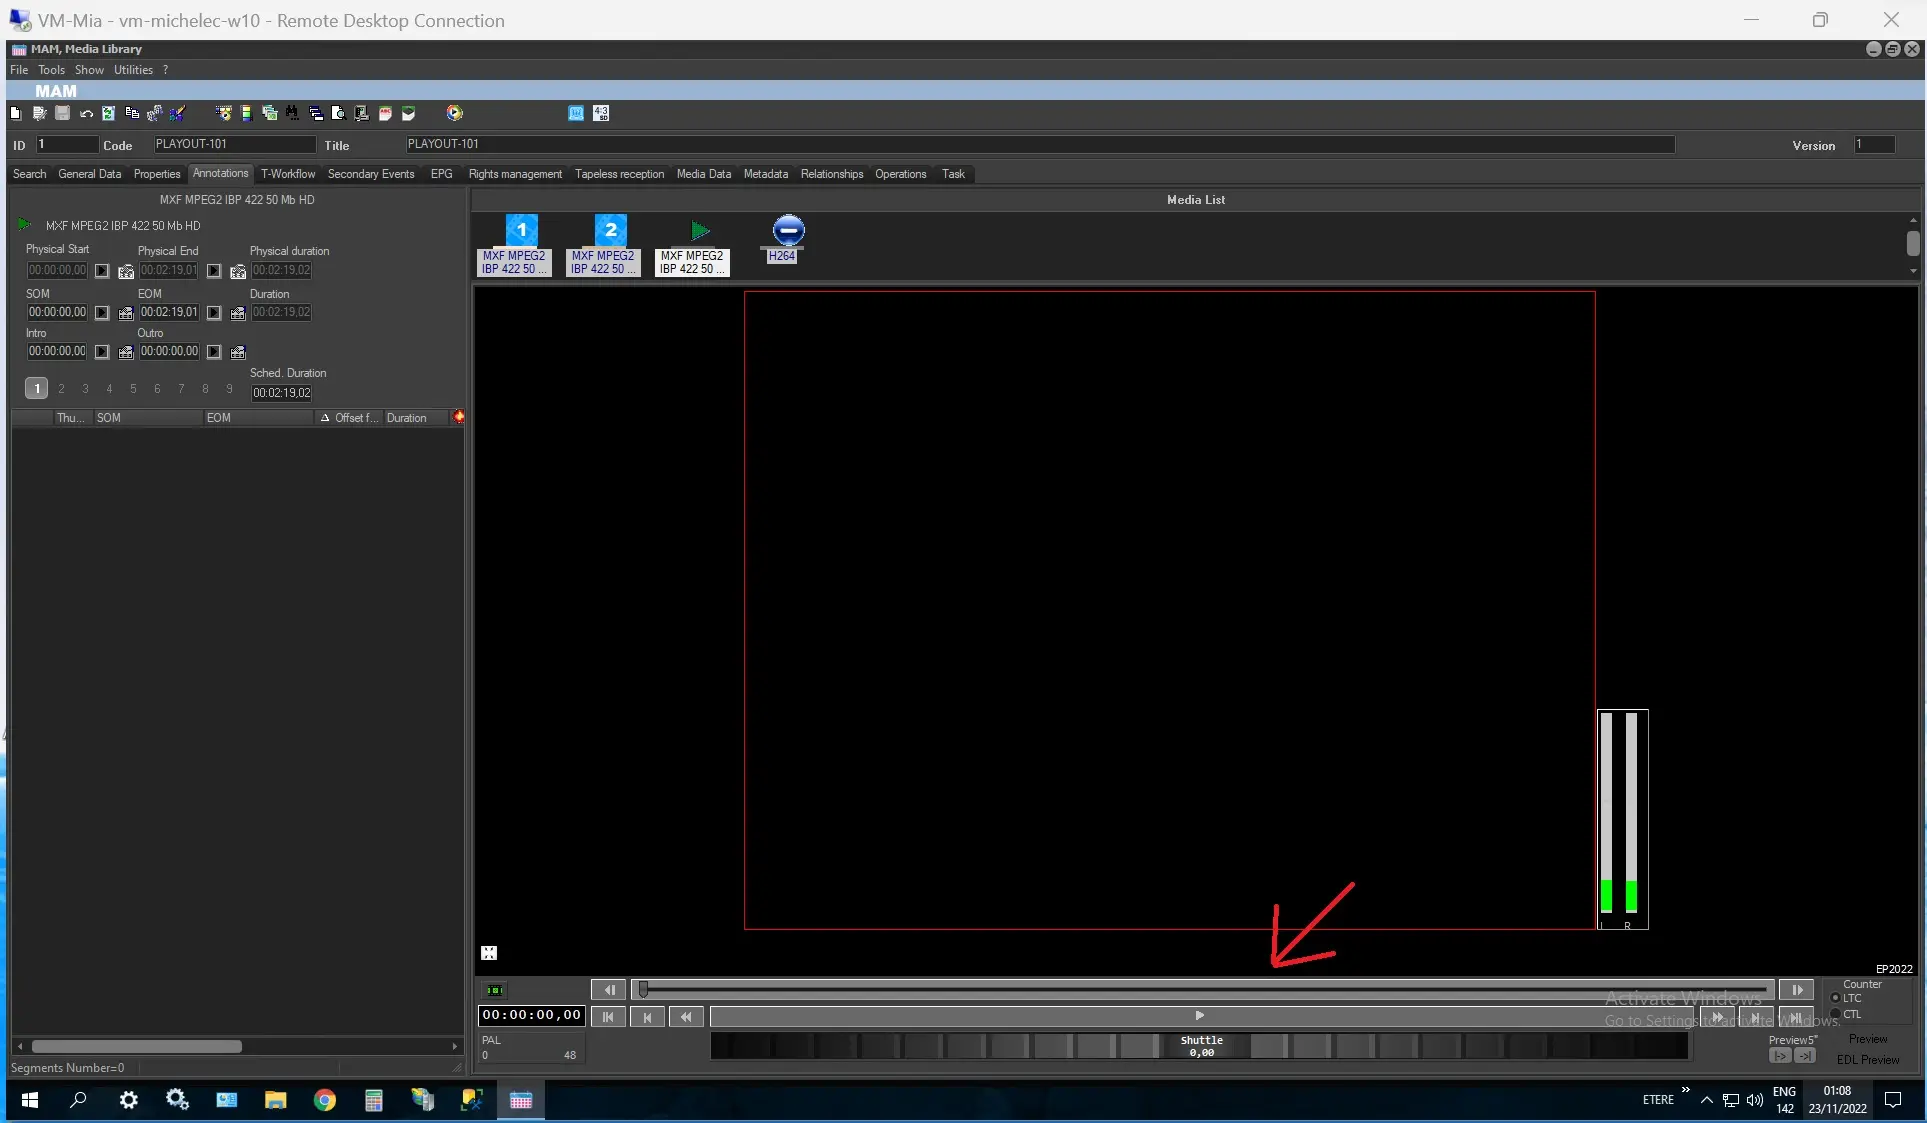This screenshot has height=1123, width=1927.
Task: Select the LTC counter option
Action: (x=1836, y=998)
